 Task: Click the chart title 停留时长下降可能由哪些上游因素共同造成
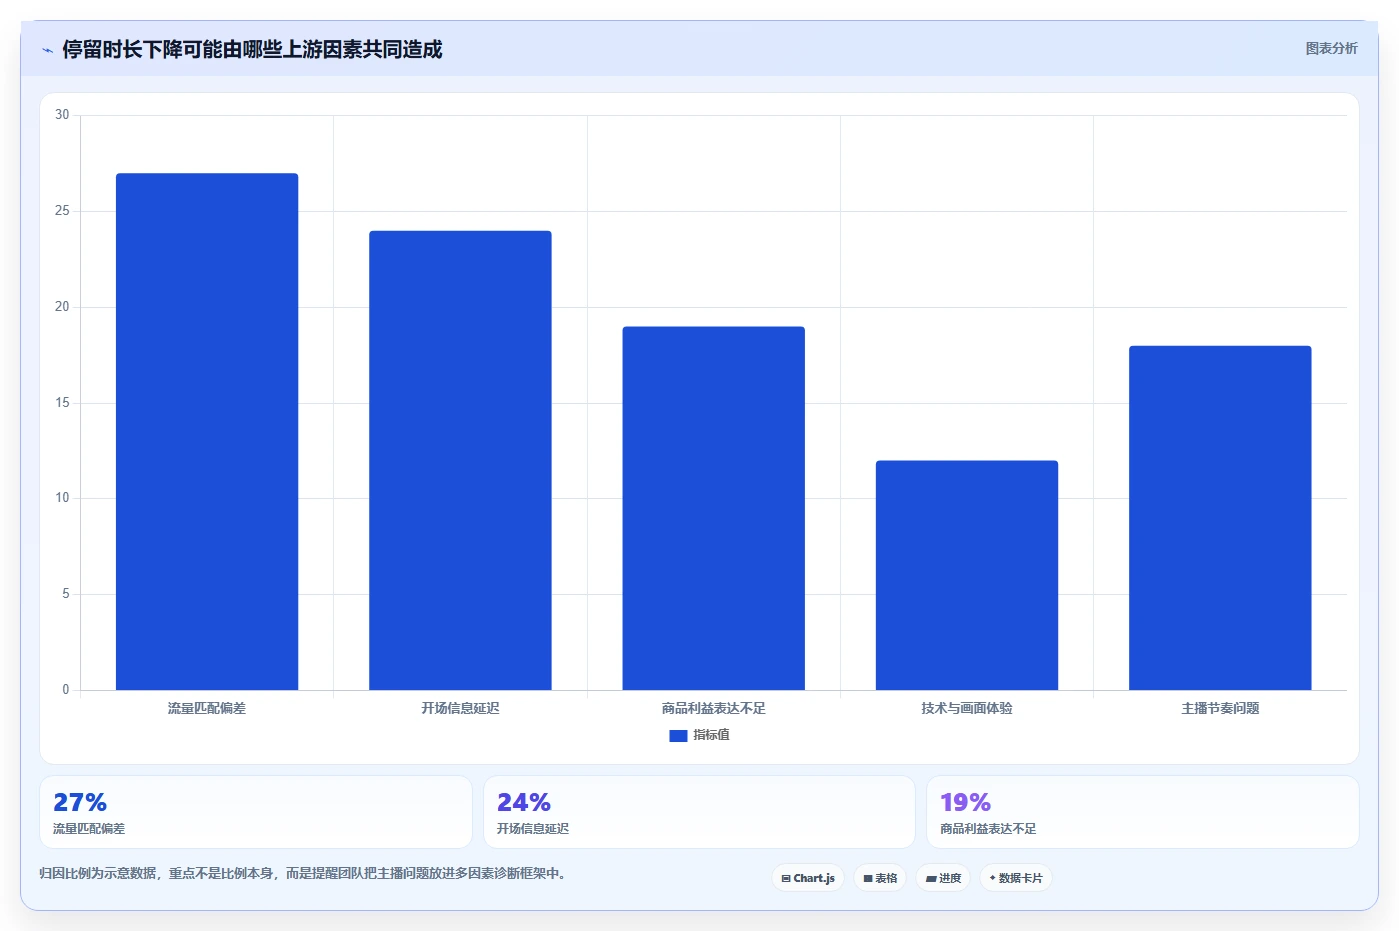coord(252,49)
